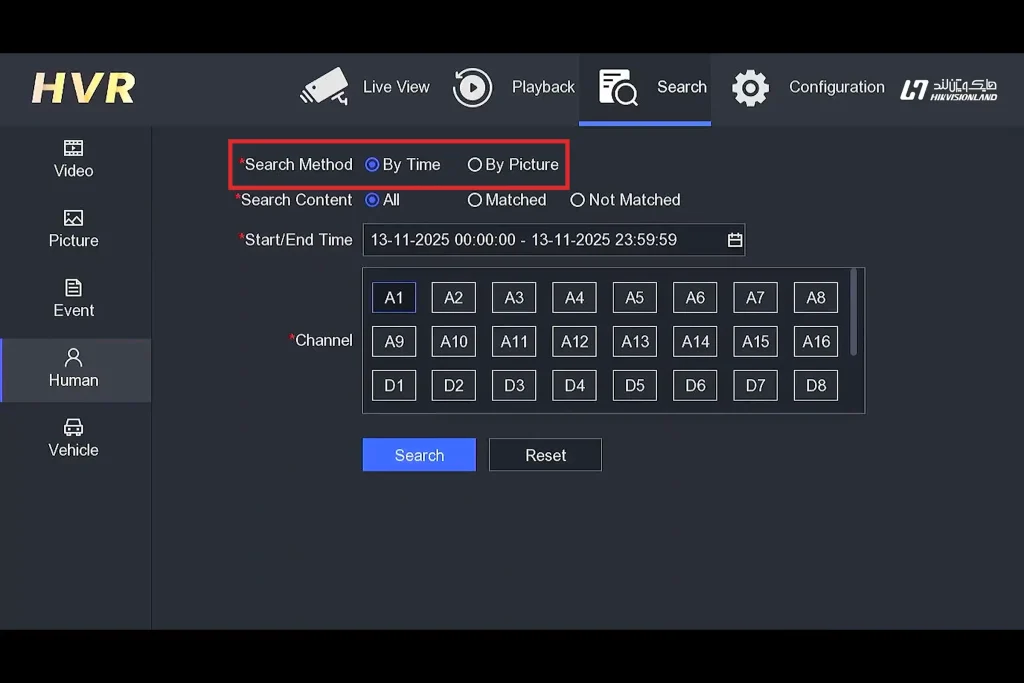The width and height of the screenshot is (1024, 683).
Task: Choose the Matched search content option
Action: 475,200
